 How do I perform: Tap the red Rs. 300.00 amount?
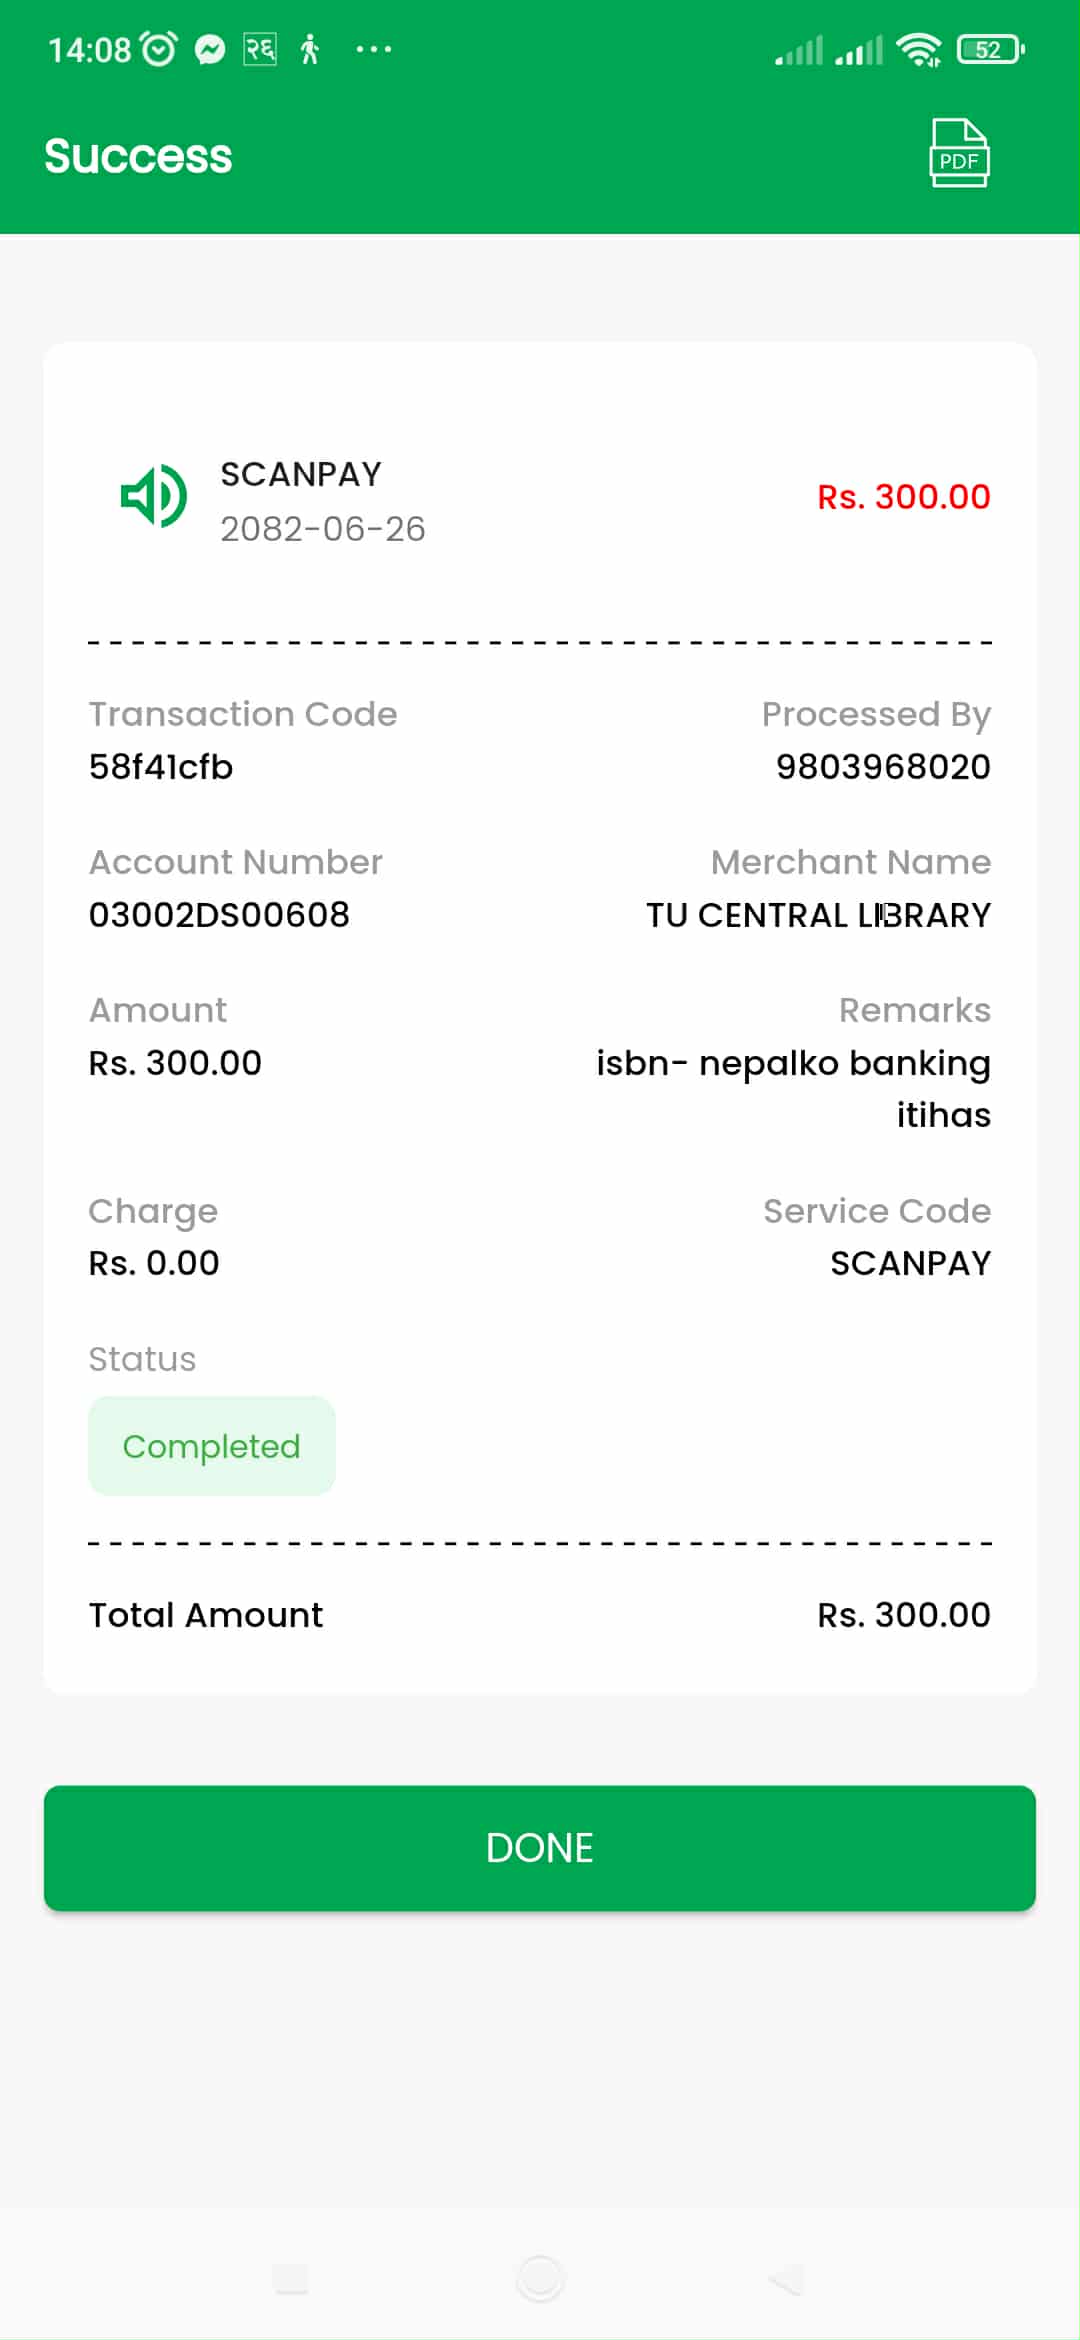click(903, 497)
